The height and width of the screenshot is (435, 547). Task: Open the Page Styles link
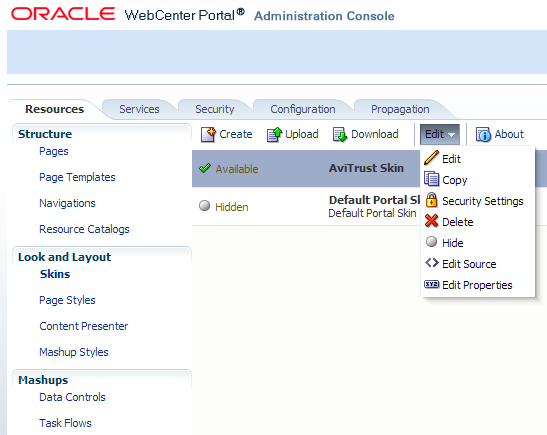[x=67, y=300]
